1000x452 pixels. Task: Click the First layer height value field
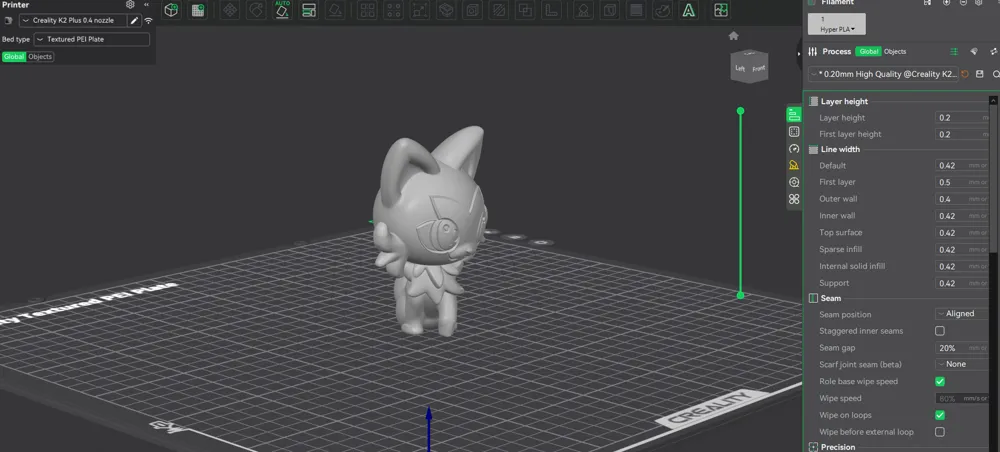click(962, 134)
